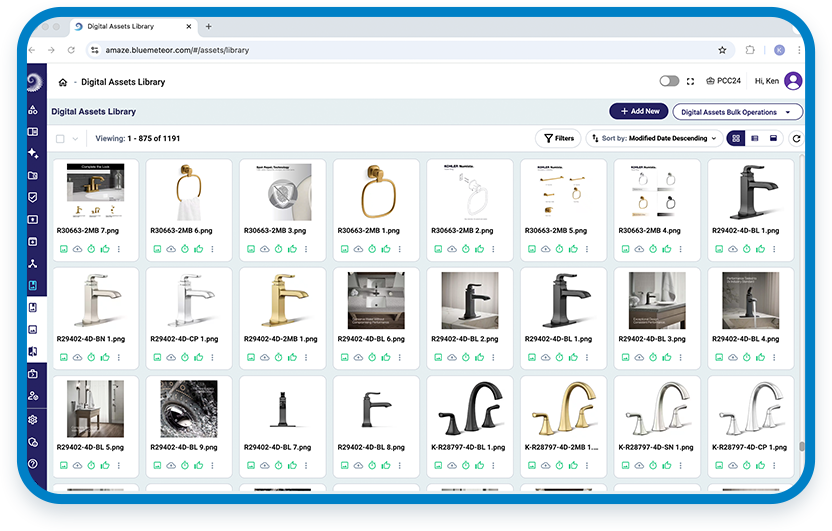Click the file name R29402-4D-BL 3.png

coord(652,339)
